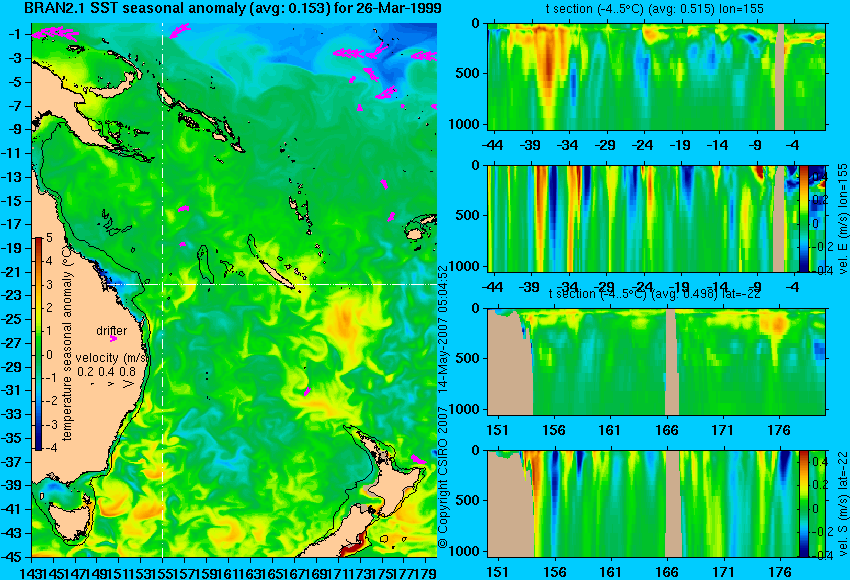Click the magenta drifter legend marker below 'drifter'
This screenshot has height=580, width=850.
[x=113, y=339]
